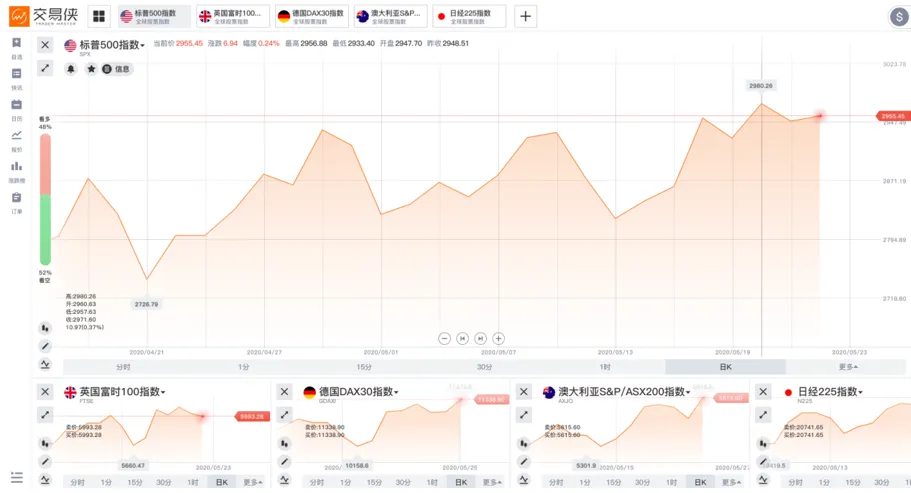Zoom in main chart with plus button
Screen dimensions: 911x493
[498, 339]
